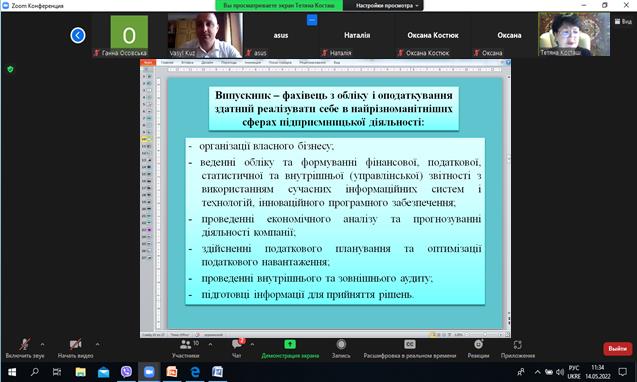This screenshot has width=637, height=382.
Task: Unmute microphone with Включить звук icon
Action: point(25,345)
